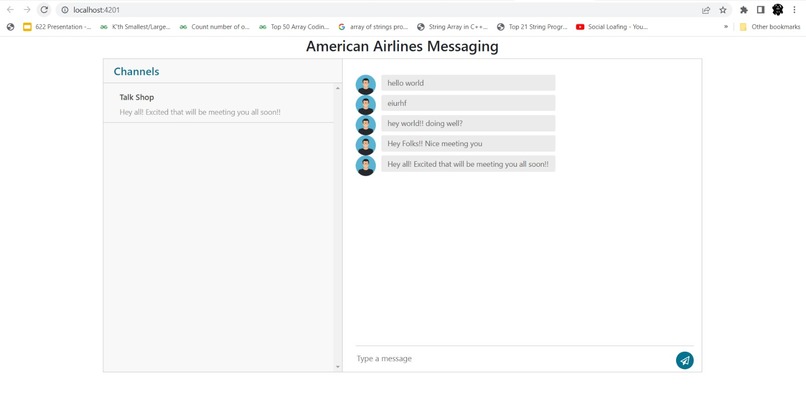Image resolution: width=806 pixels, height=402 pixels.
Task: Open the globe bookmark before 622 Presentation
Action: (10, 27)
